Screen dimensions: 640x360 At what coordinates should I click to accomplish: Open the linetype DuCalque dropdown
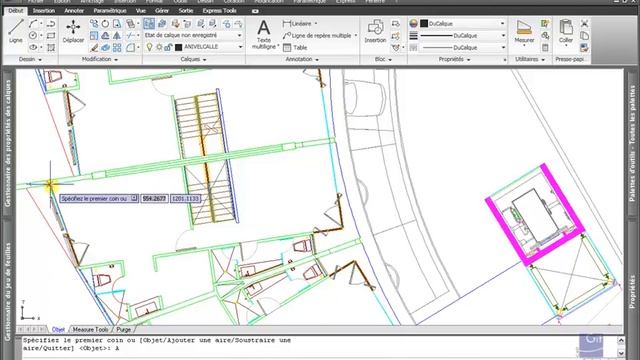tap(464, 48)
